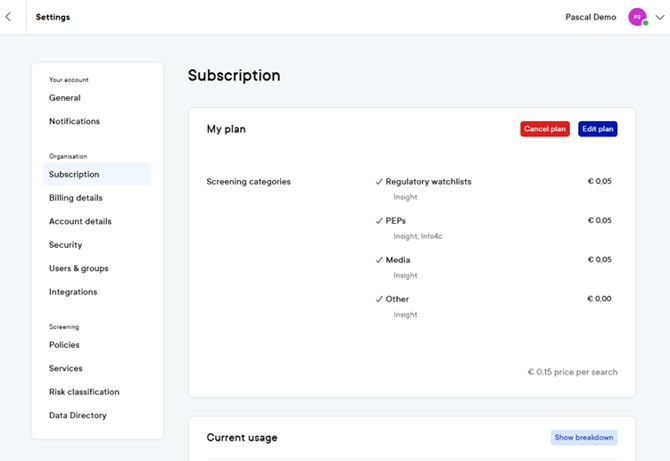Click the PD user avatar
The width and height of the screenshot is (670, 461).
coord(637,17)
